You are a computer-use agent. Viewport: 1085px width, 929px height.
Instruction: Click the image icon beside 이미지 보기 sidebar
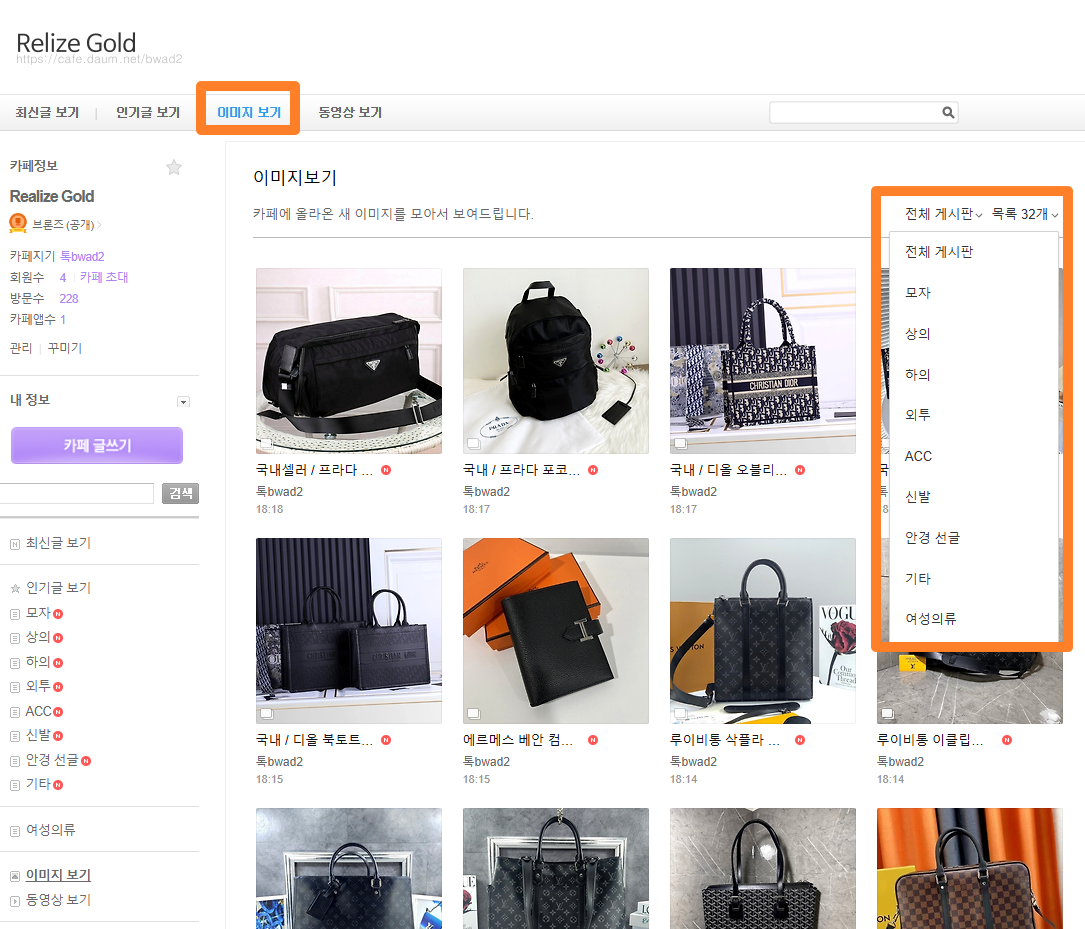point(15,876)
